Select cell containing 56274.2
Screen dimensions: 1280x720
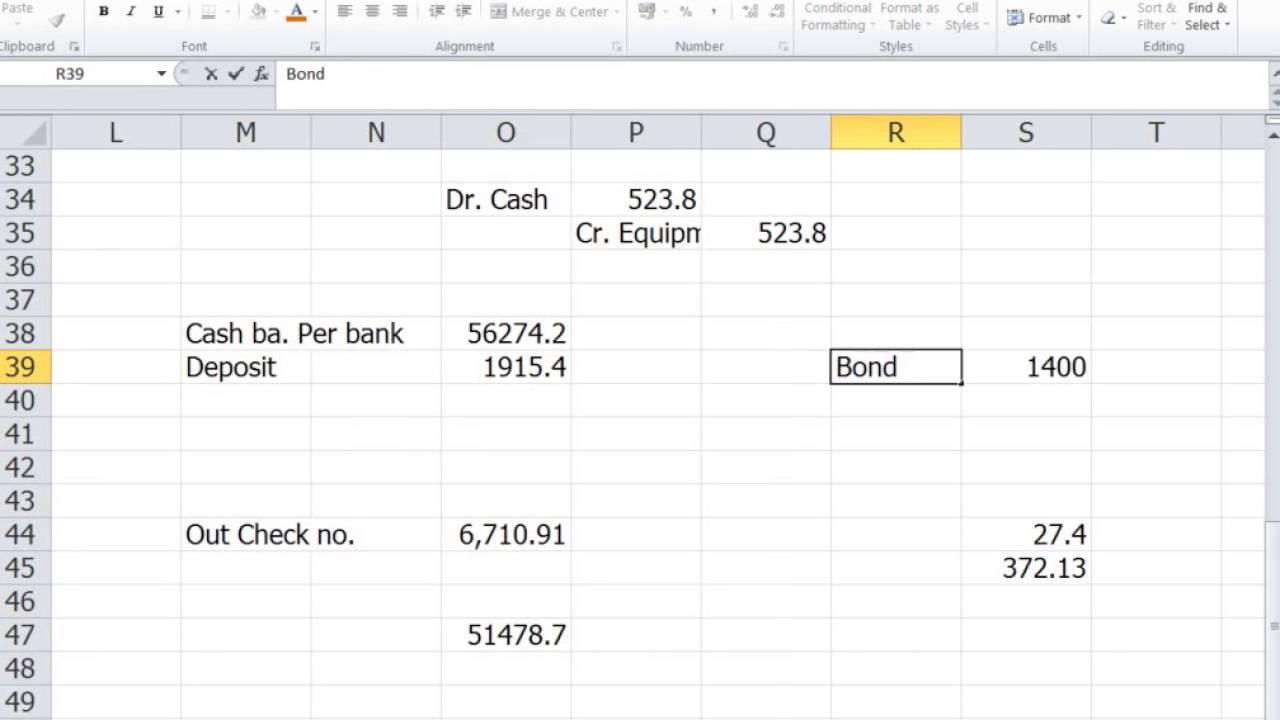pos(506,334)
